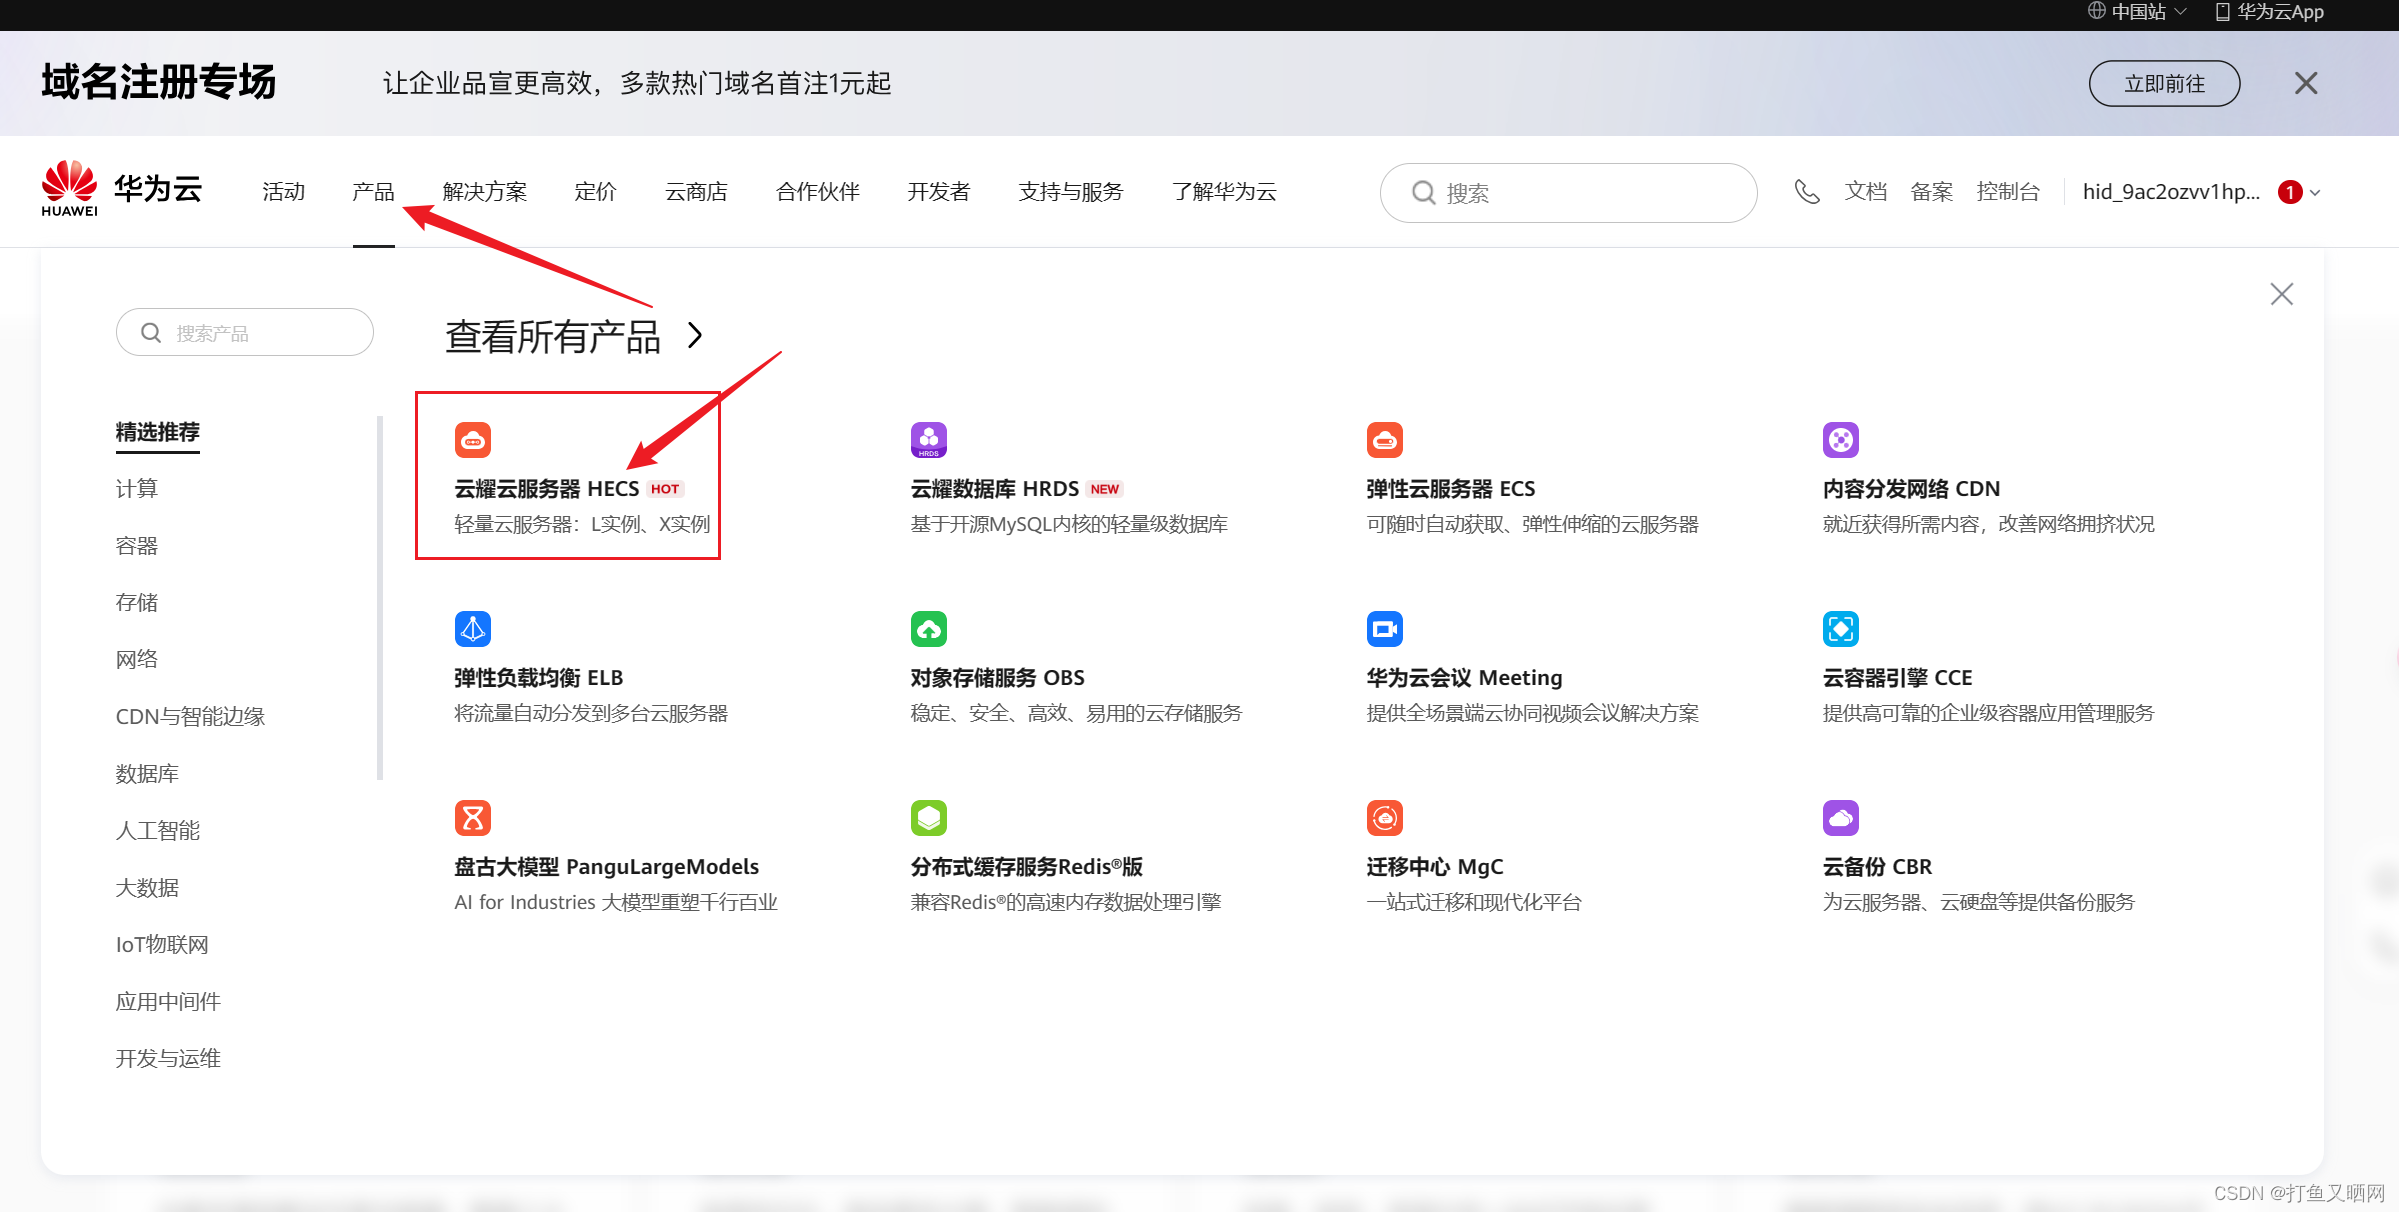Click the 立即前往 banner button
This screenshot has height=1212, width=2399.
pyautogui.click(x=2163, y=84)
